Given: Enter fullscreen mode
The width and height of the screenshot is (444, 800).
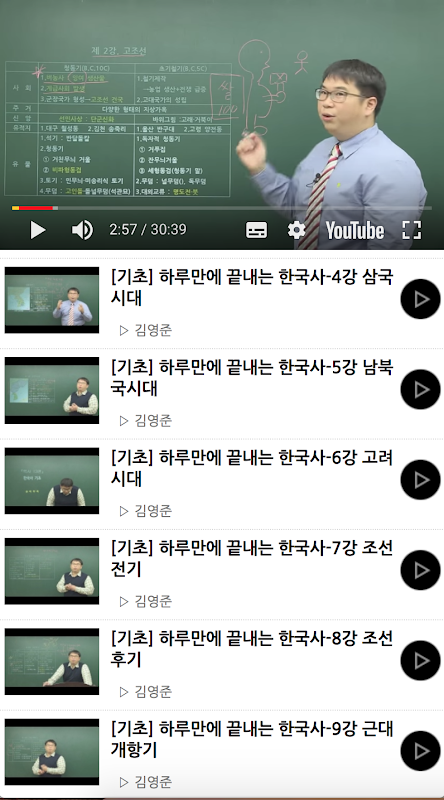Looking at the screenshot, I should click(411, 230).
